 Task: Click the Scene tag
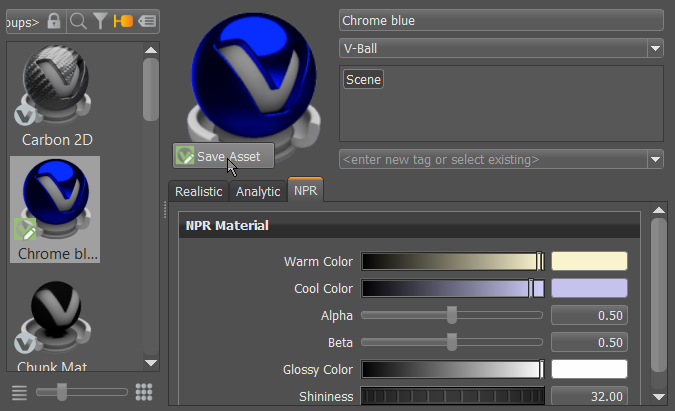coord(363,80)
